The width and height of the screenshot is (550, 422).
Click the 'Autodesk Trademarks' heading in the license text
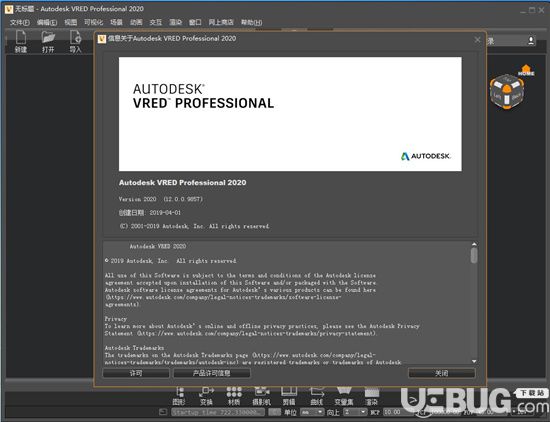[134, 348]
